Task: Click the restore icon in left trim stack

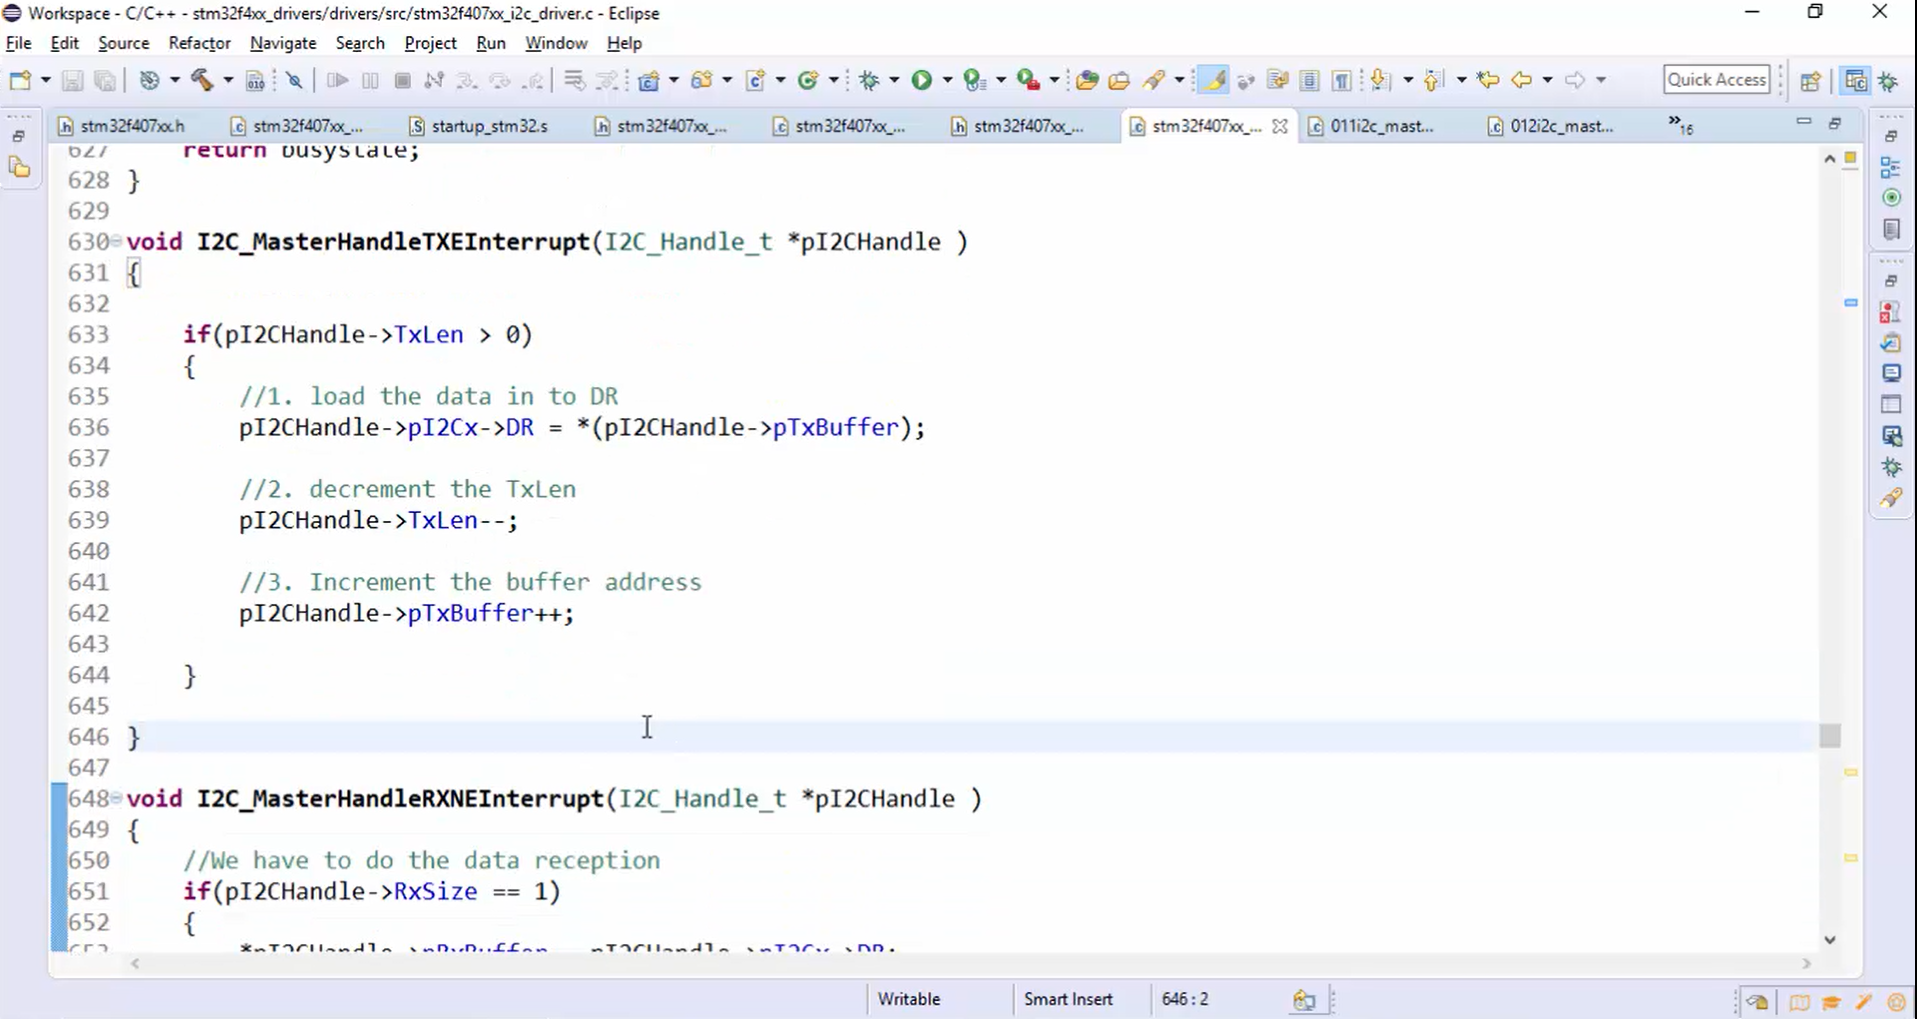Action: (19, 136)
